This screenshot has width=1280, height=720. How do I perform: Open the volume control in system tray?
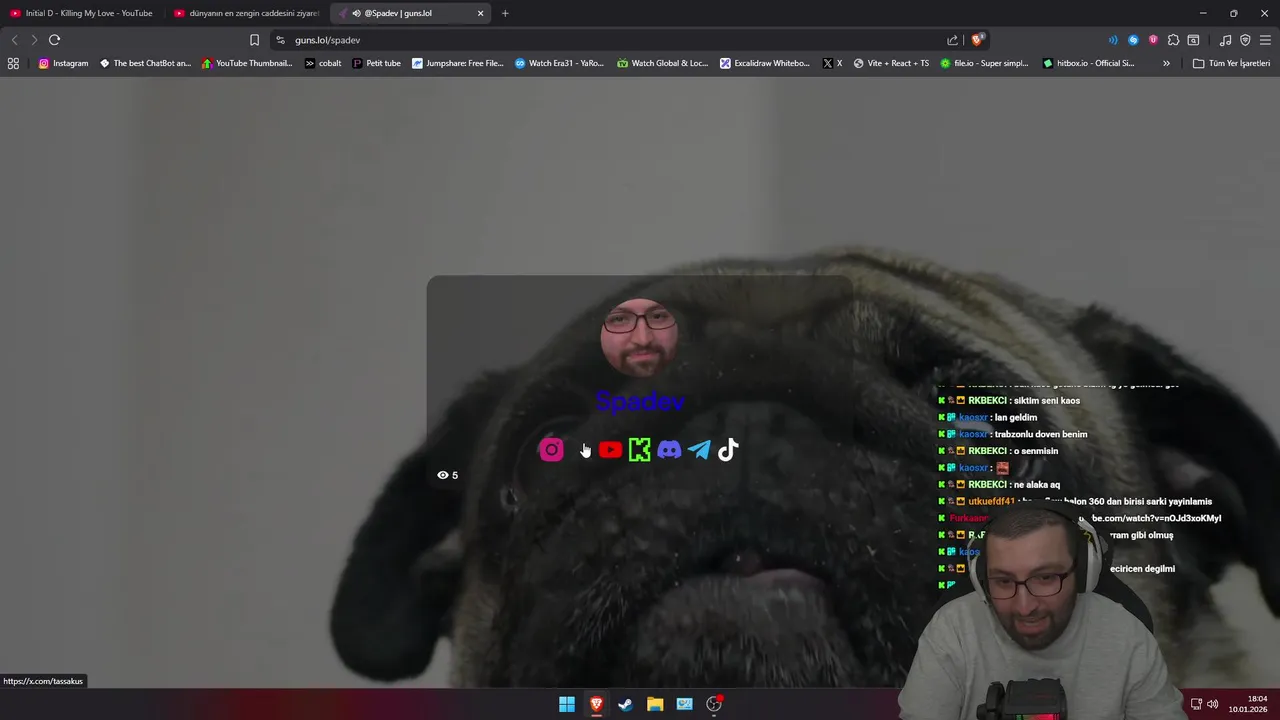[1213, 704]
